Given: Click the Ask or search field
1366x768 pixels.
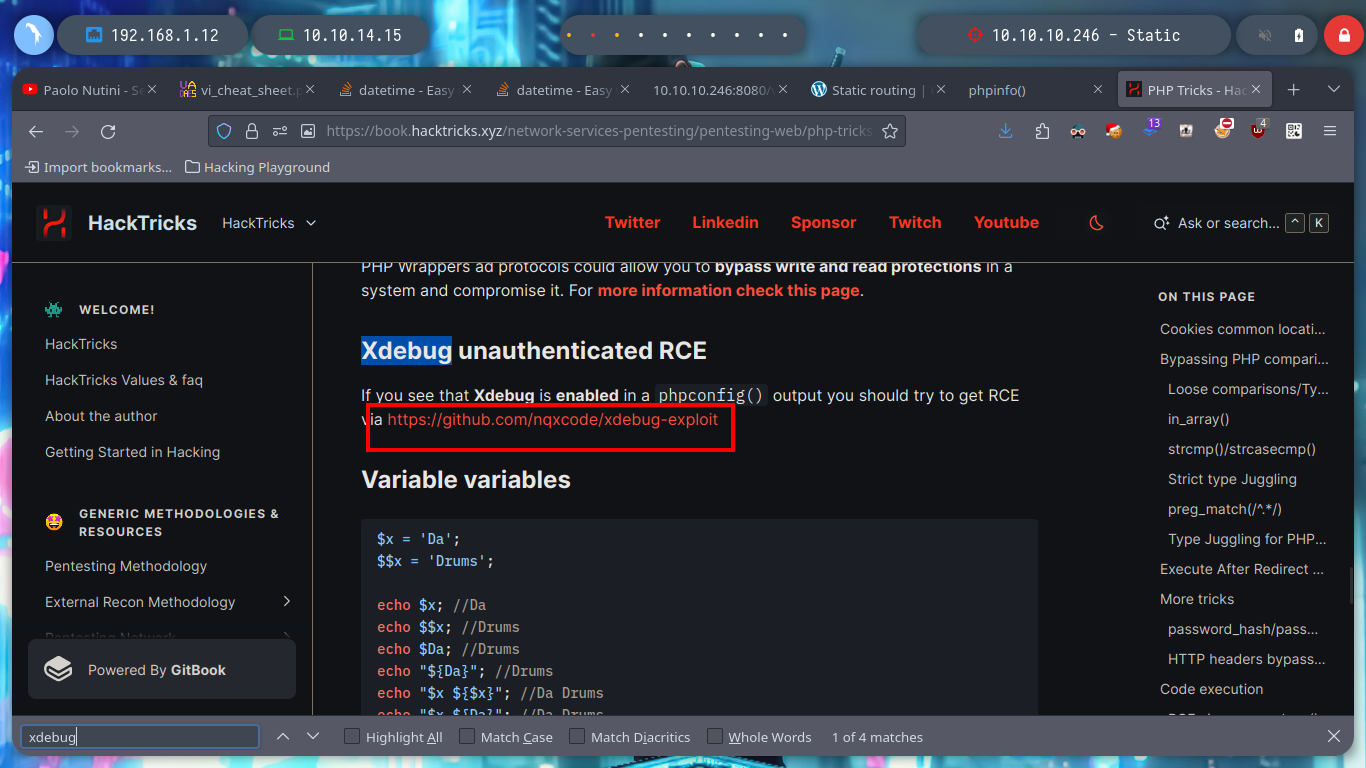Looking at the screenshot, I should pos(1240,223).
